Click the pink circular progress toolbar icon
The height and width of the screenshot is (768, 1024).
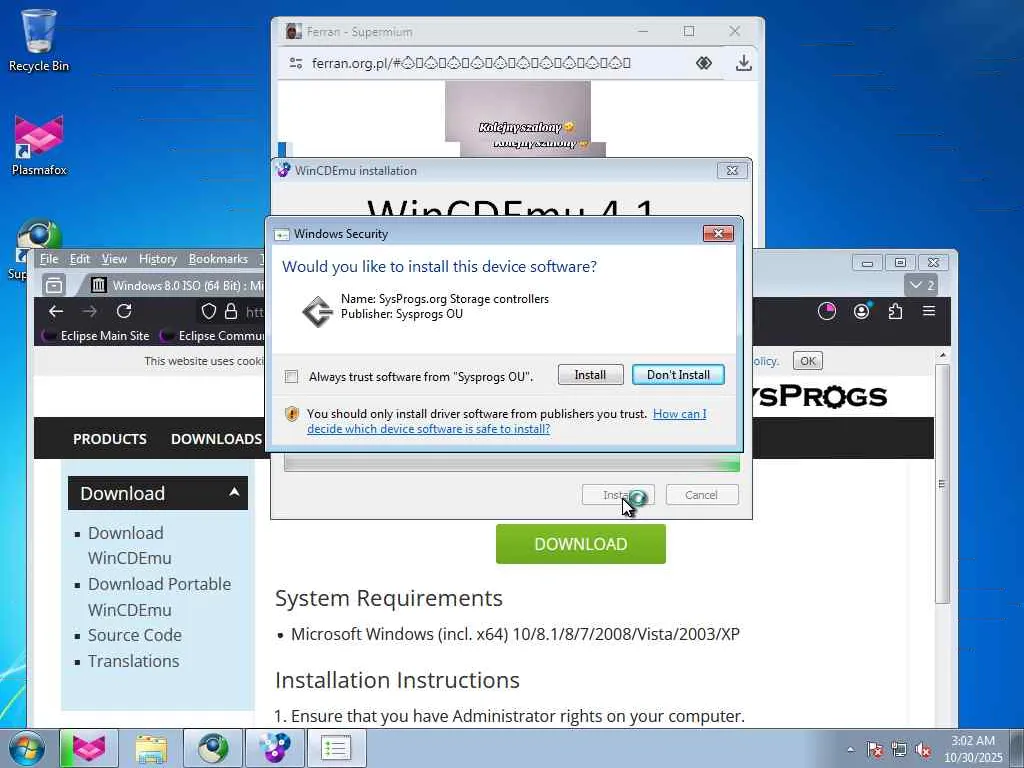tap(827, 312)
